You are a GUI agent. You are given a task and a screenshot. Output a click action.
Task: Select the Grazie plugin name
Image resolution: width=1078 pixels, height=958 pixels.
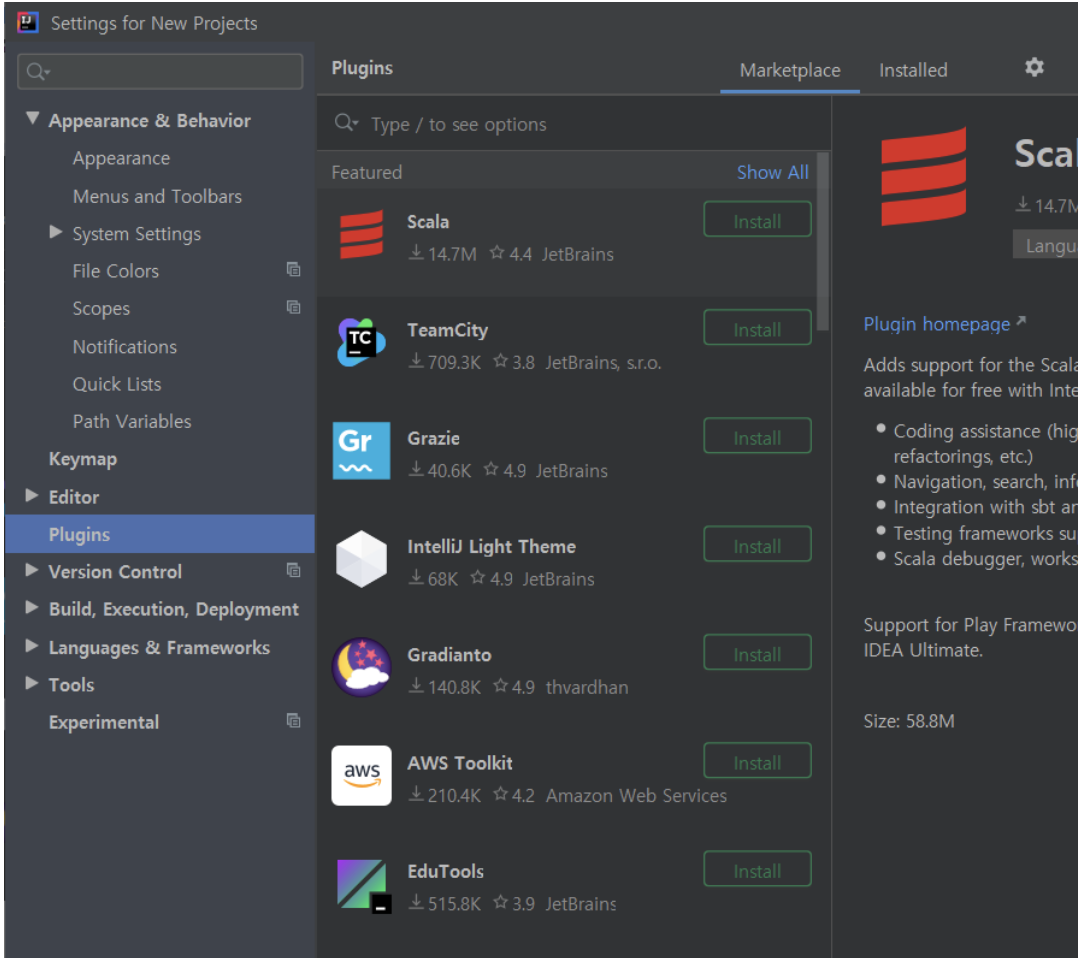click(x=433, y=438)
